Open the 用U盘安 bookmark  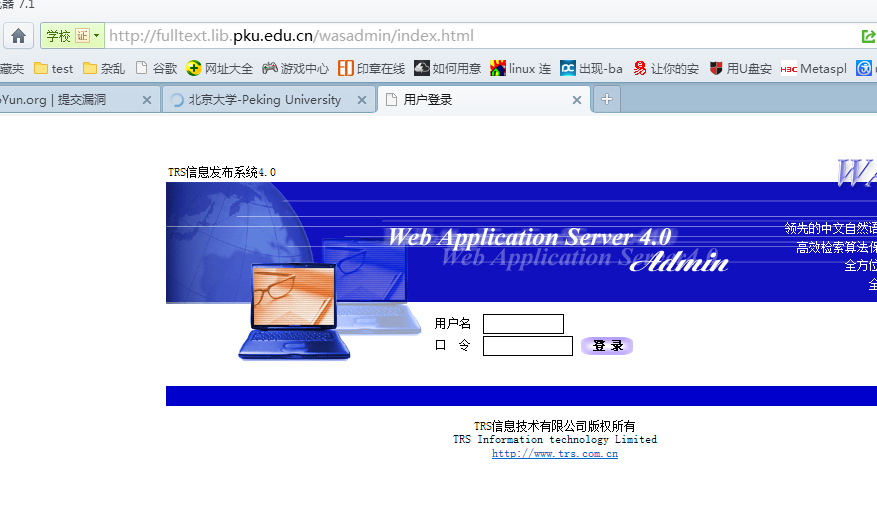(x=740, y=68)
